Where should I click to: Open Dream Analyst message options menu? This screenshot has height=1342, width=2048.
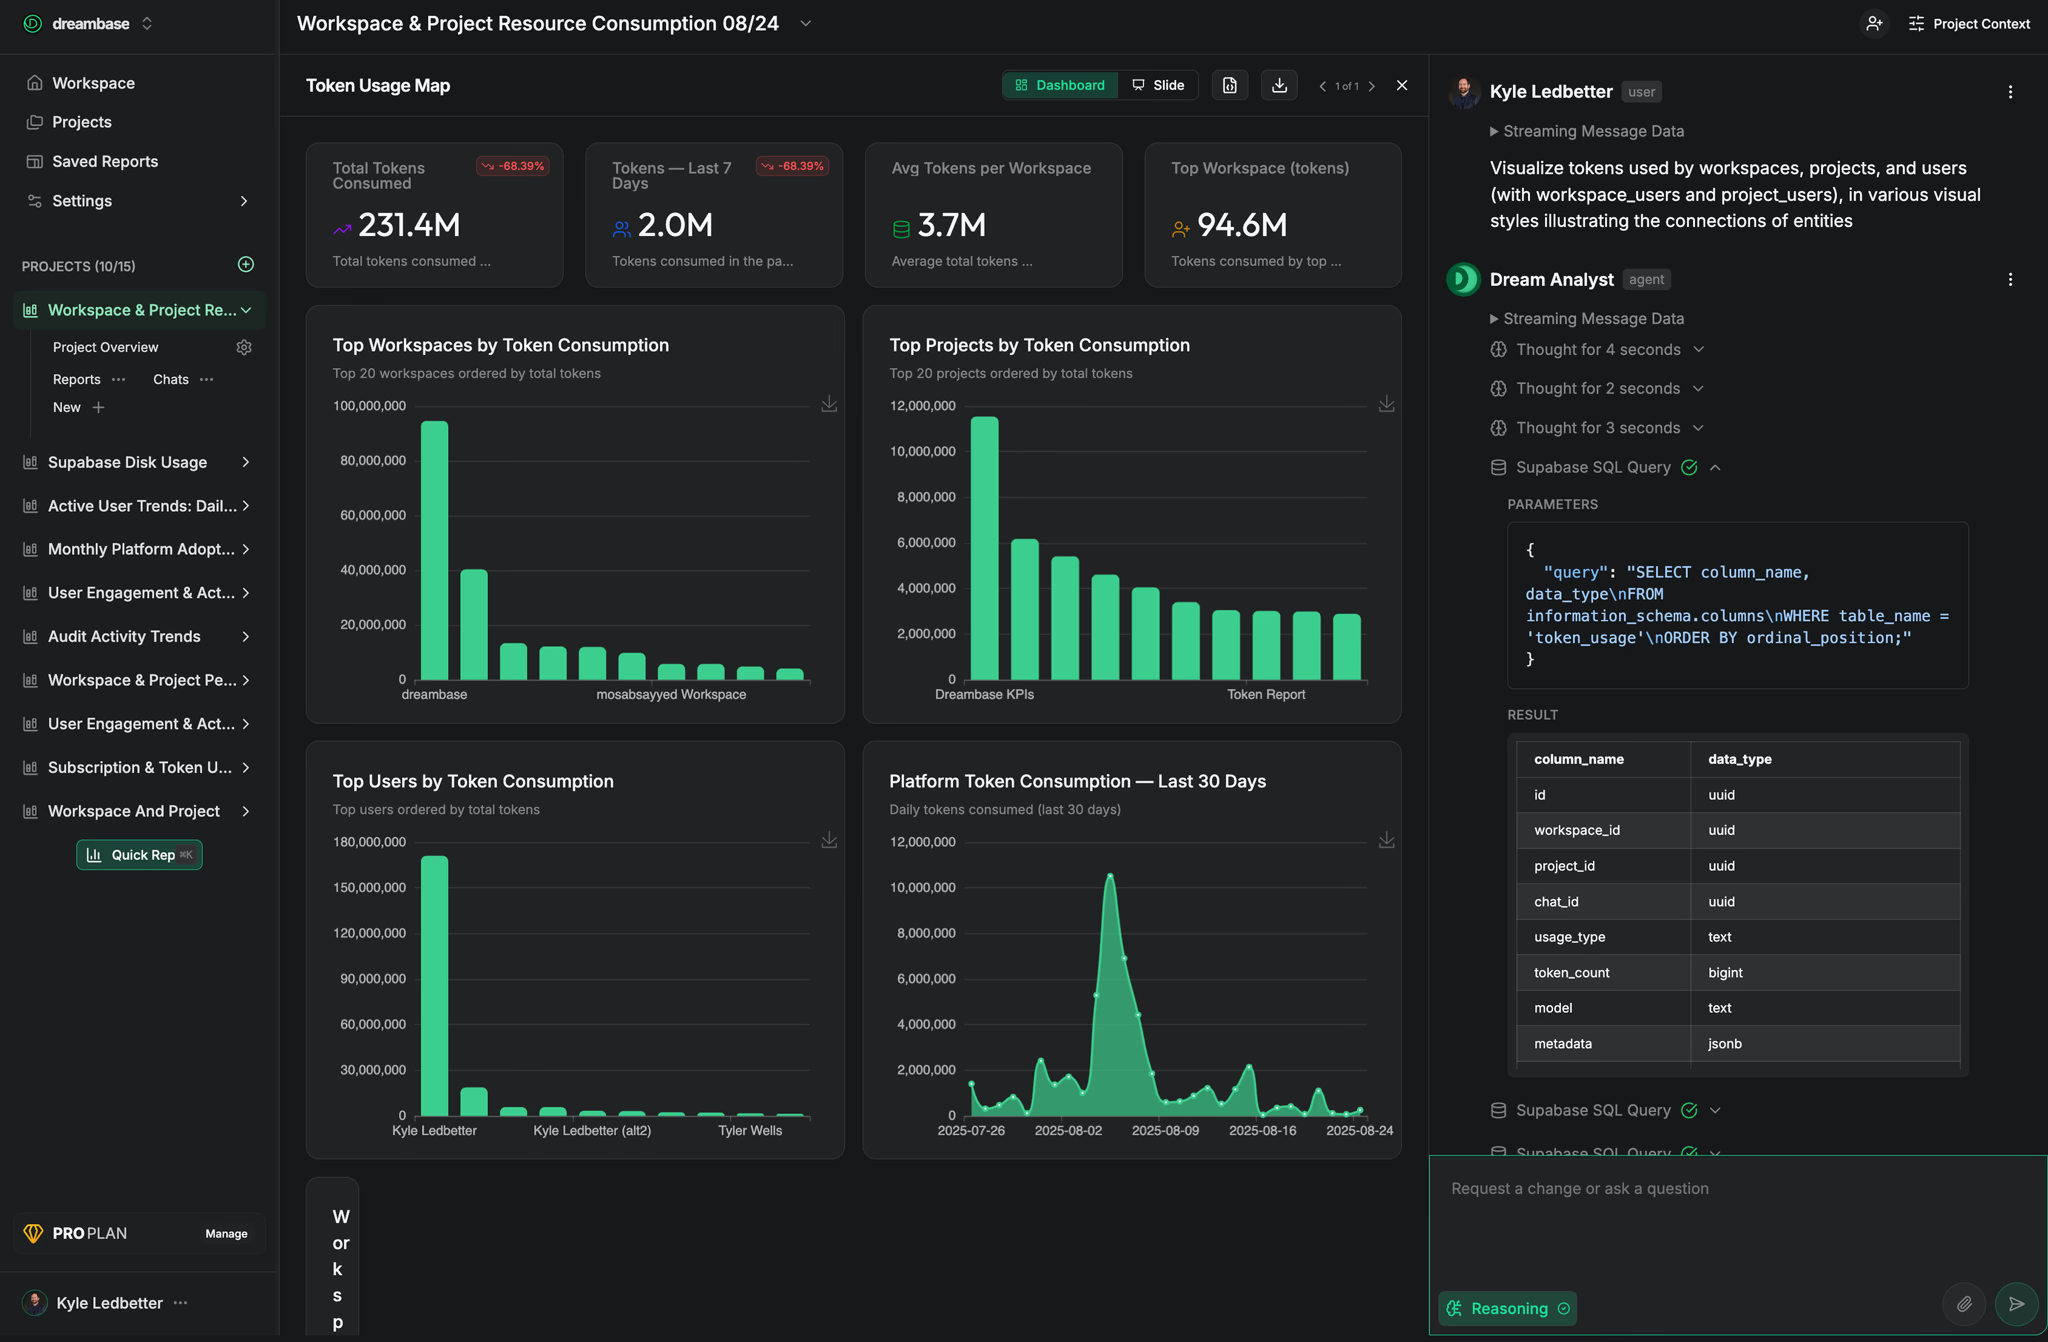click(x=2010, y=280)
